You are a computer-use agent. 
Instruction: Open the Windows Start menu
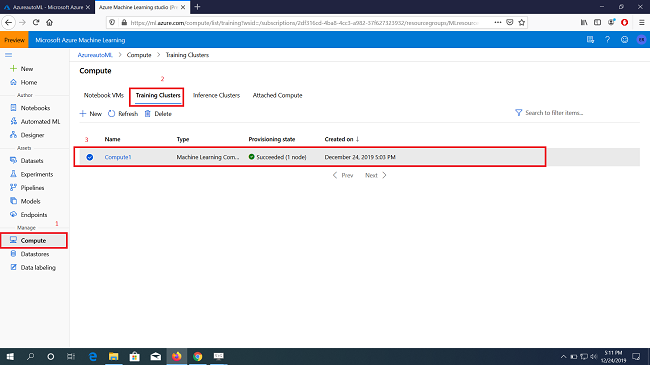pos(10,356)
